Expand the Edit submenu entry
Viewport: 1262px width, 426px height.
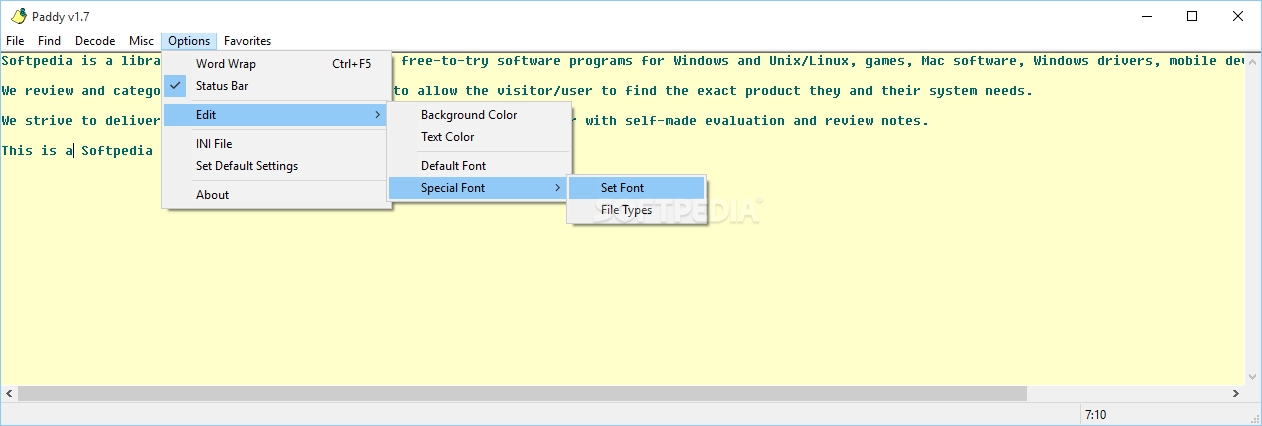tap(276, 115)
